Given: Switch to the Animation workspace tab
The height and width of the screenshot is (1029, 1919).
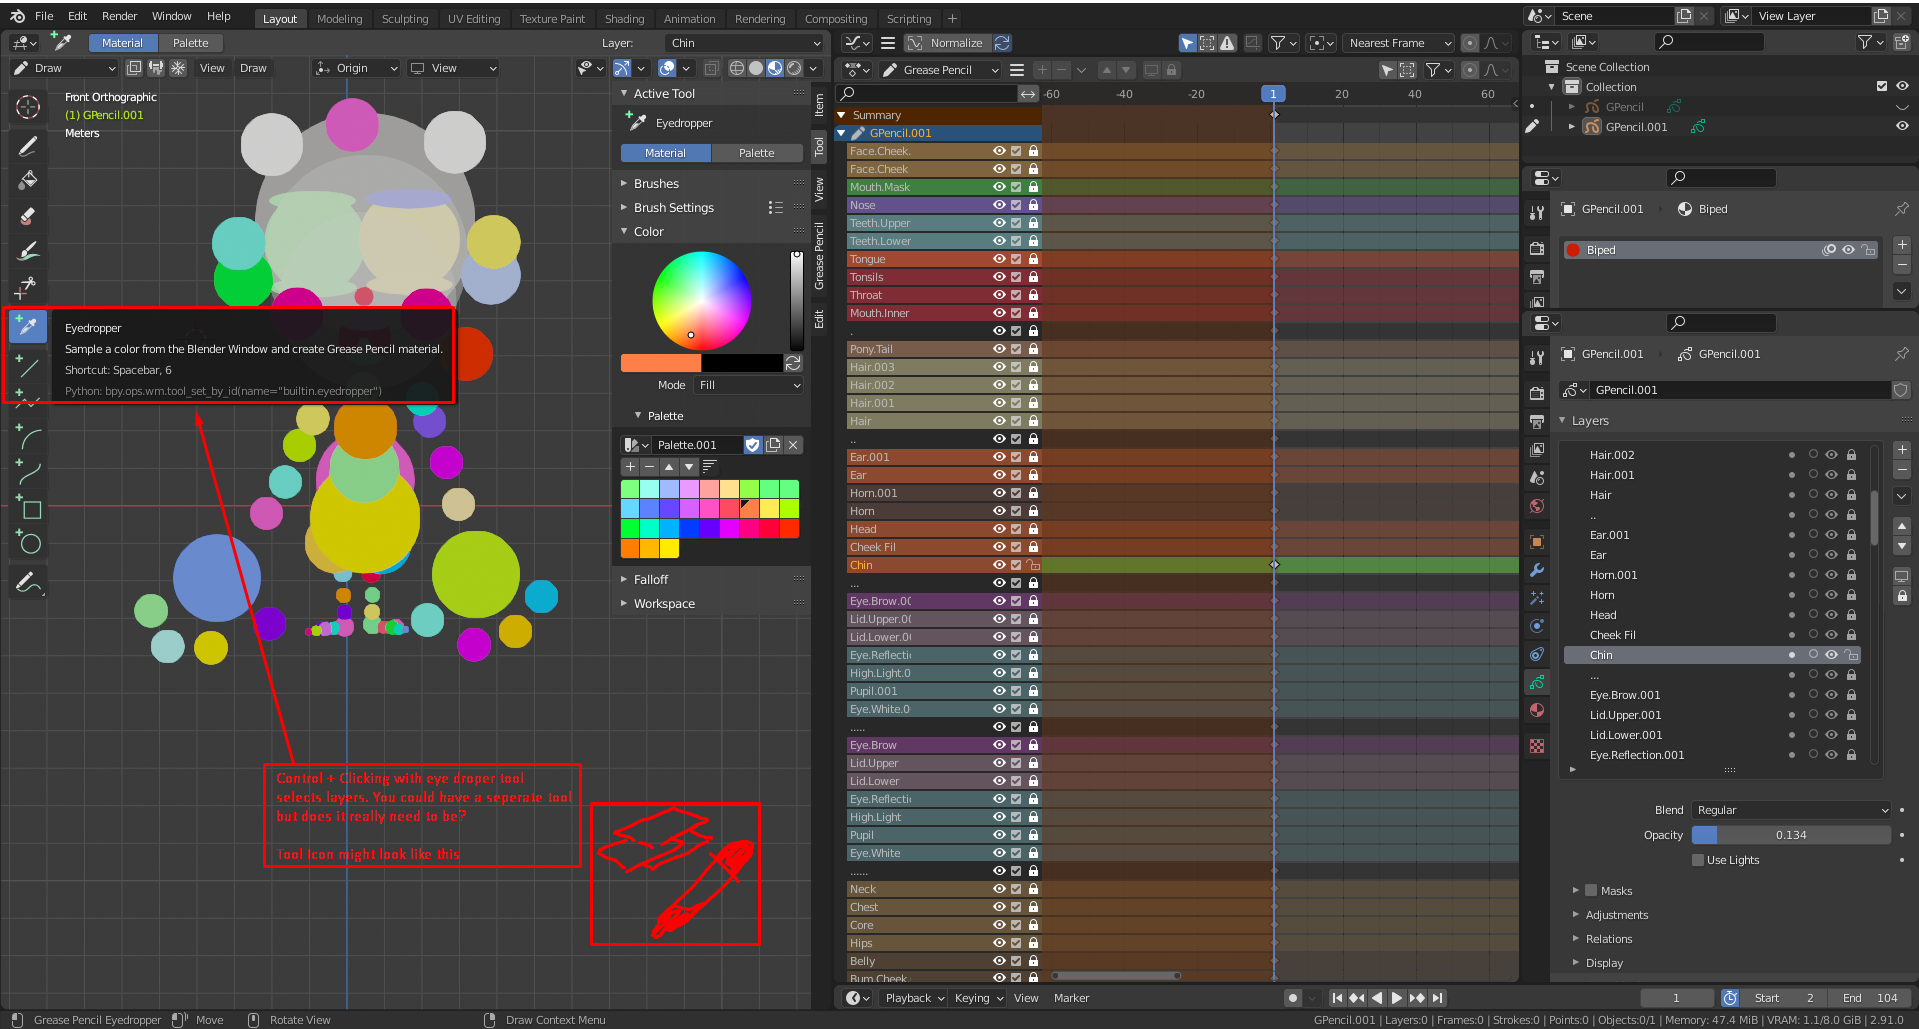Looking at the screenshot, I should [690, 19].
